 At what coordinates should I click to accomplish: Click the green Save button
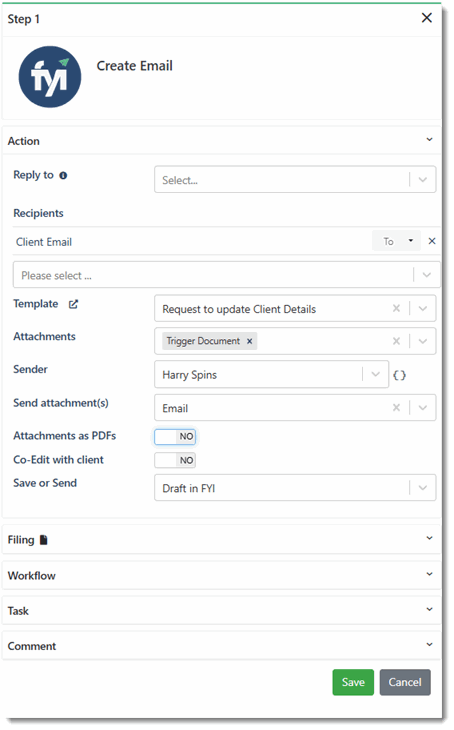click(x=353, y=682)
